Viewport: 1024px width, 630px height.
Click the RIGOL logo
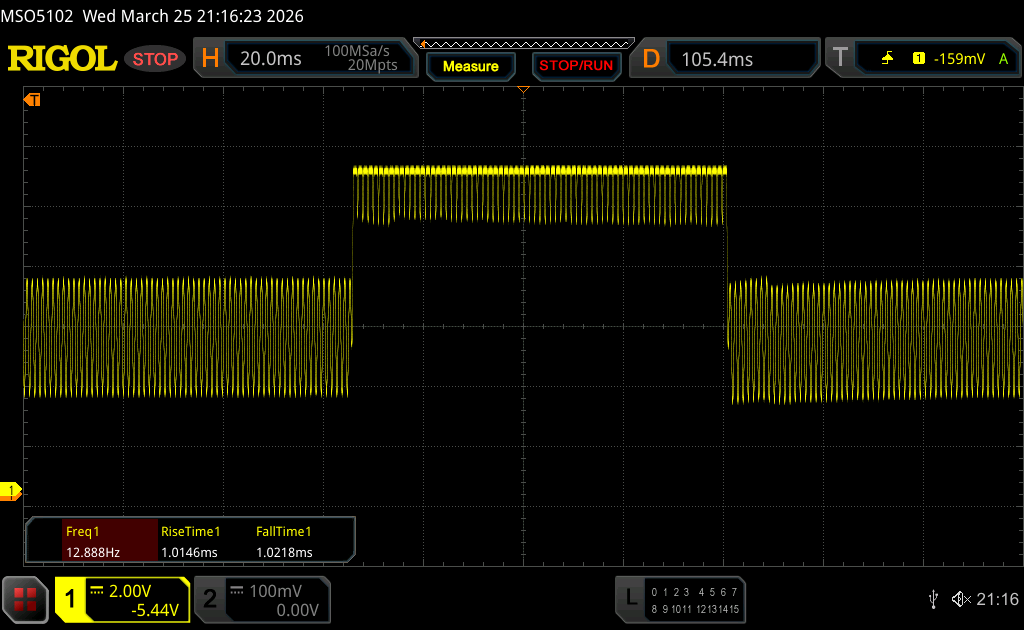[62, 59]
